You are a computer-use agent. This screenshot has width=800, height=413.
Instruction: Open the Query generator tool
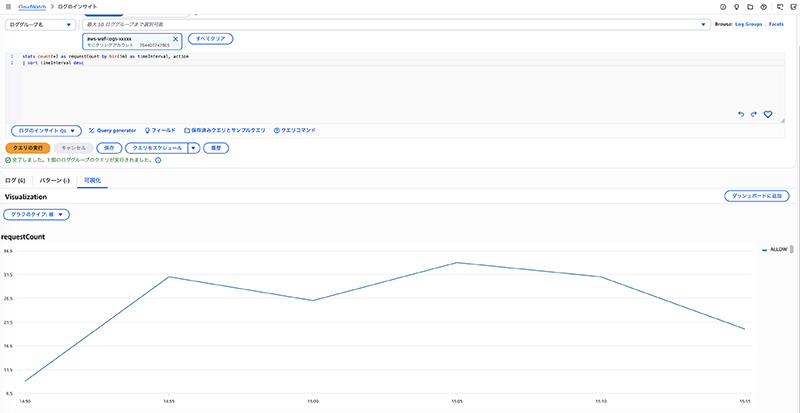(x=111, y=130)
